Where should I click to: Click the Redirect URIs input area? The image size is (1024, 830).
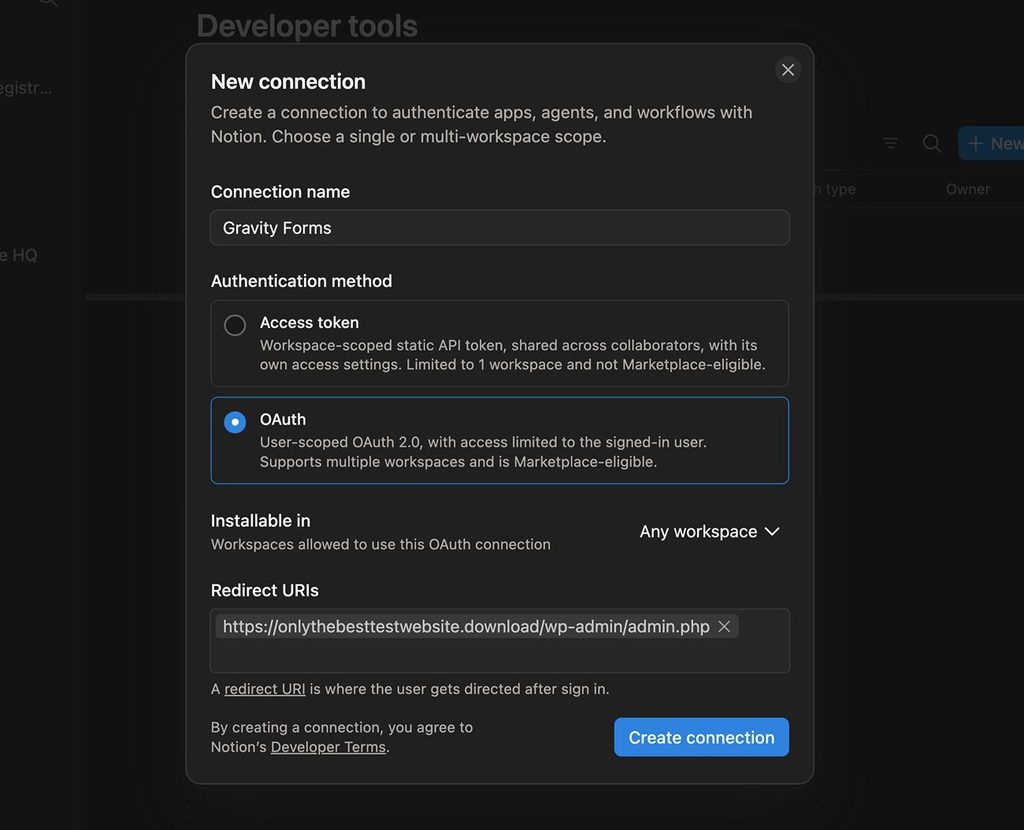pos(500,641)
